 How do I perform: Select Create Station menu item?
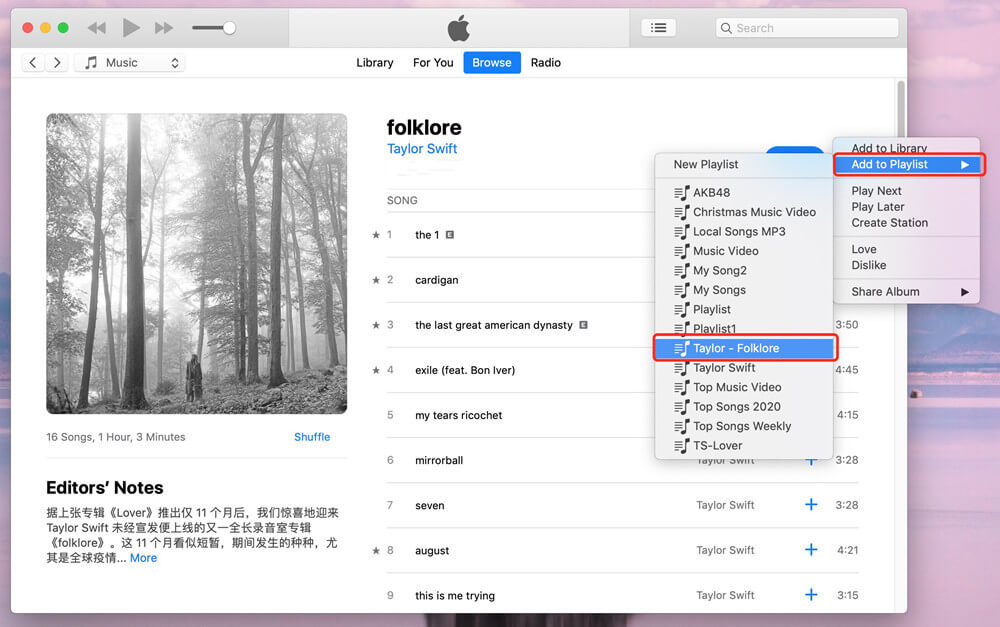906,223
